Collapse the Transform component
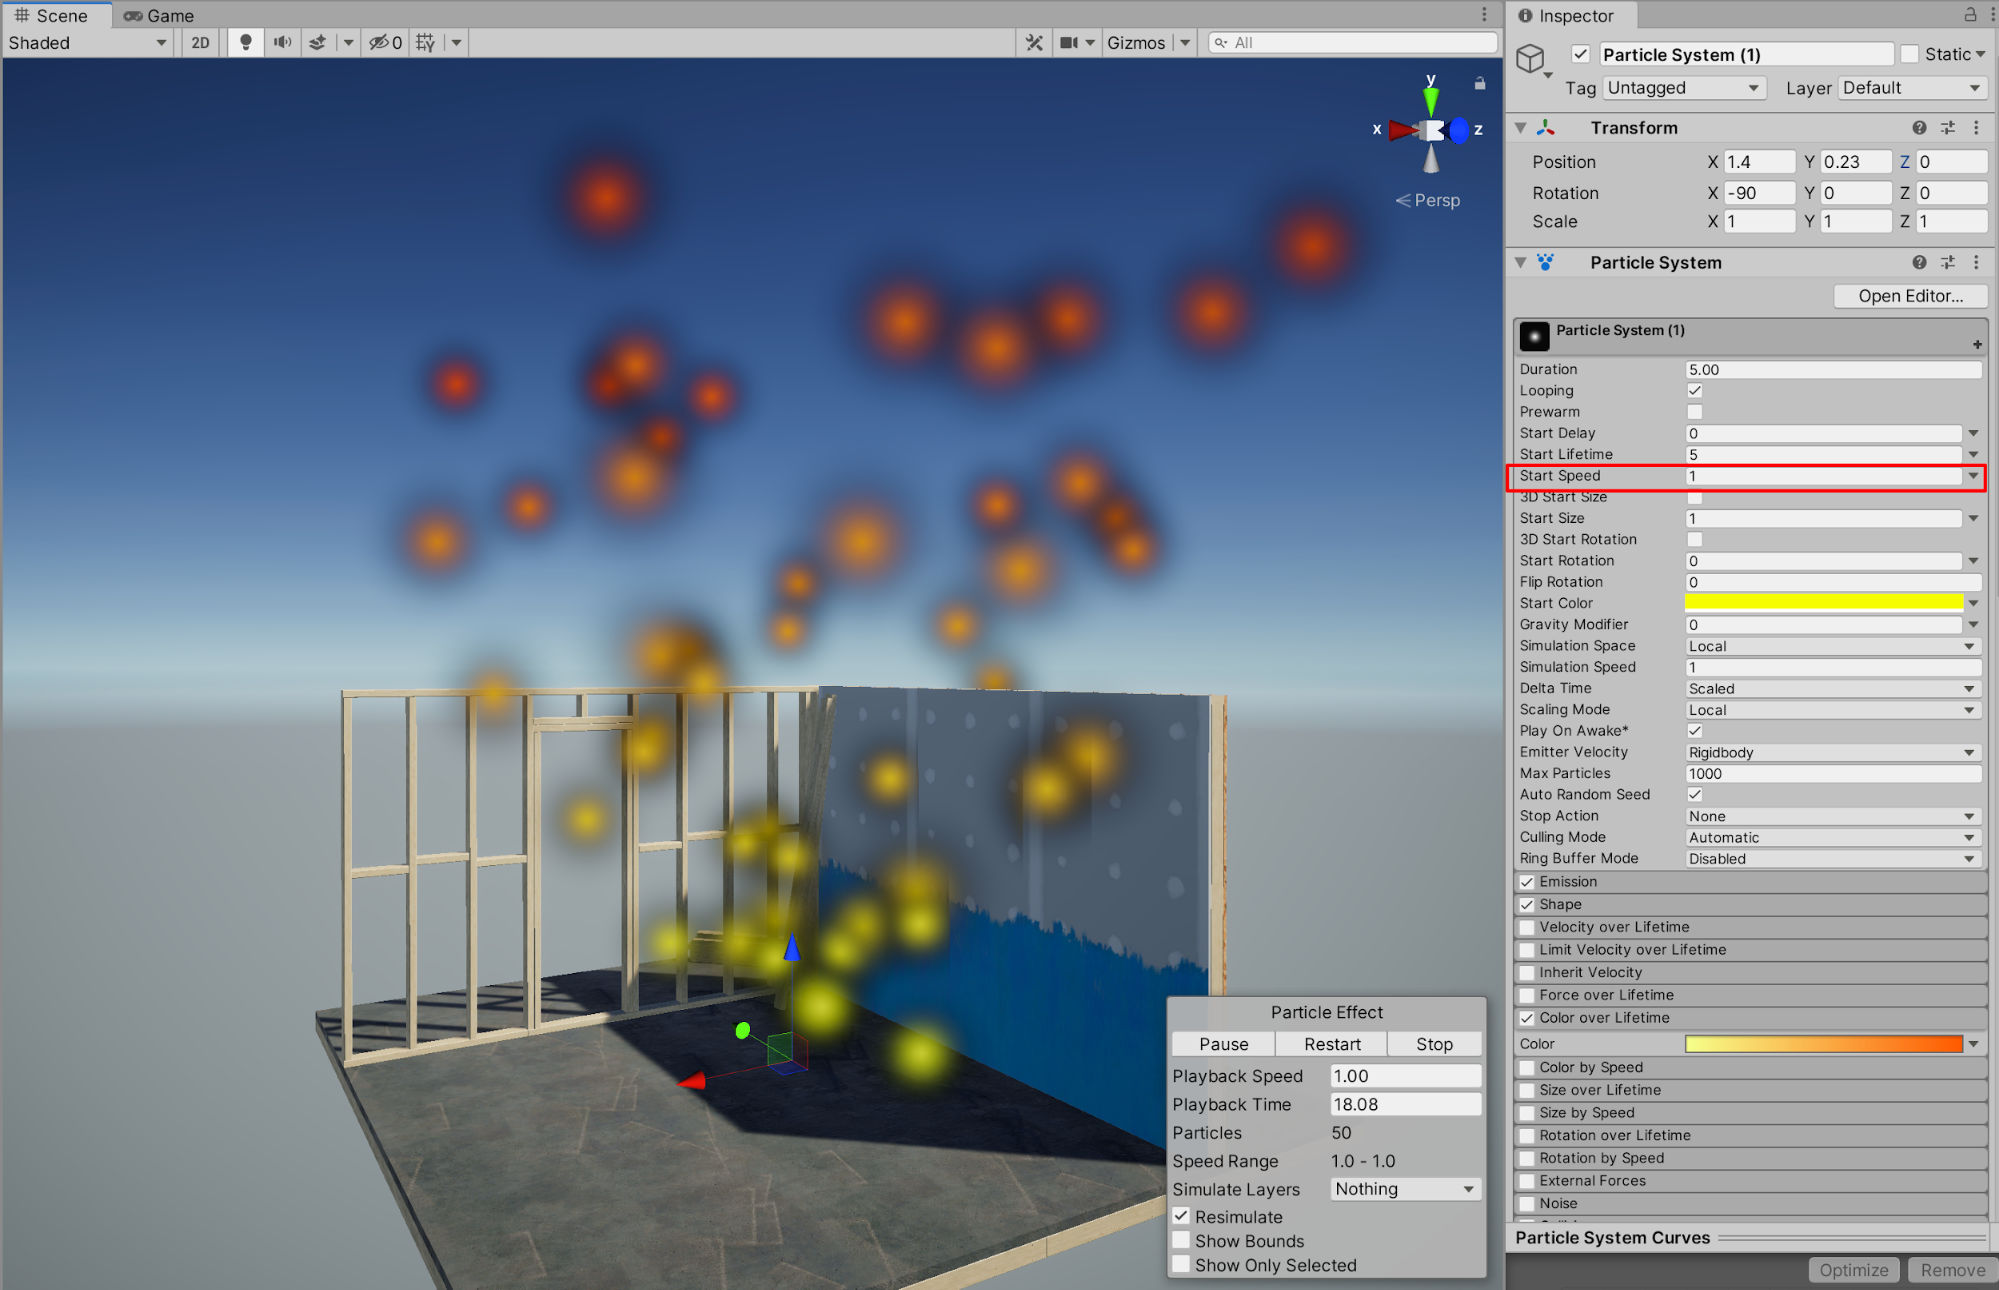Viewport: 1999px width, 1290px height. 1521,128
